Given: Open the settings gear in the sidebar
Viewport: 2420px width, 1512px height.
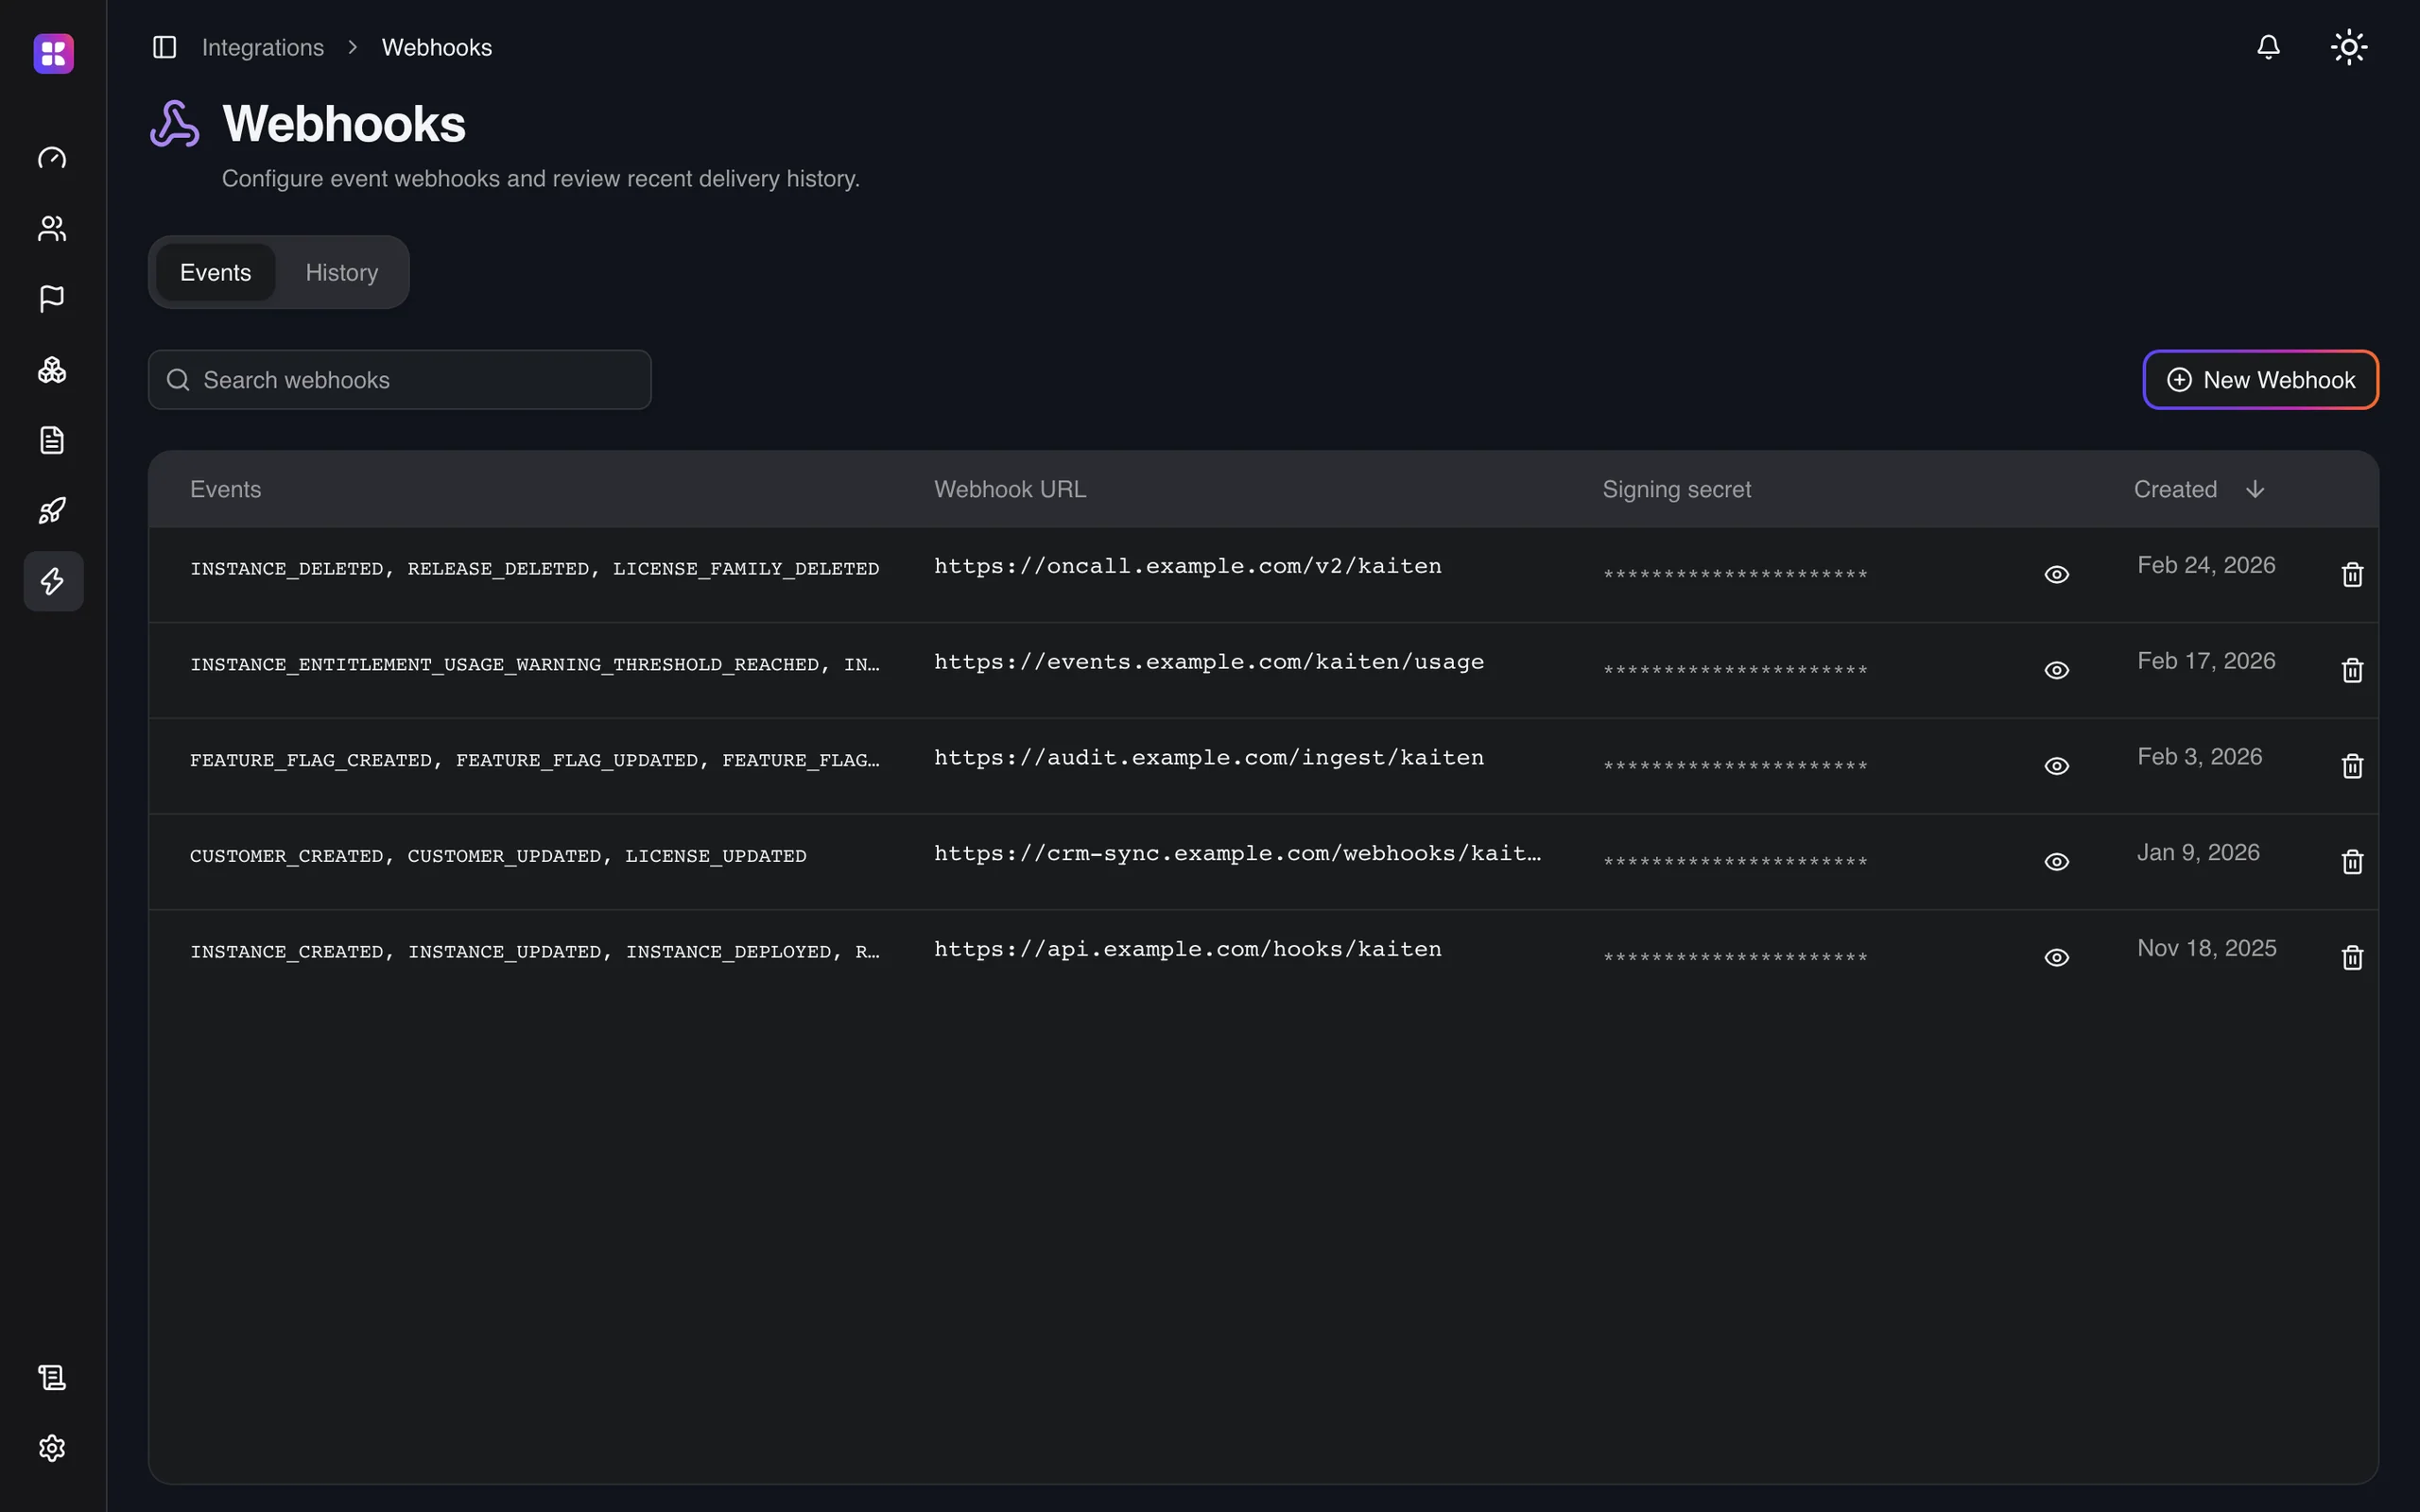Looking at the screenshot, I should [52, 1448].
